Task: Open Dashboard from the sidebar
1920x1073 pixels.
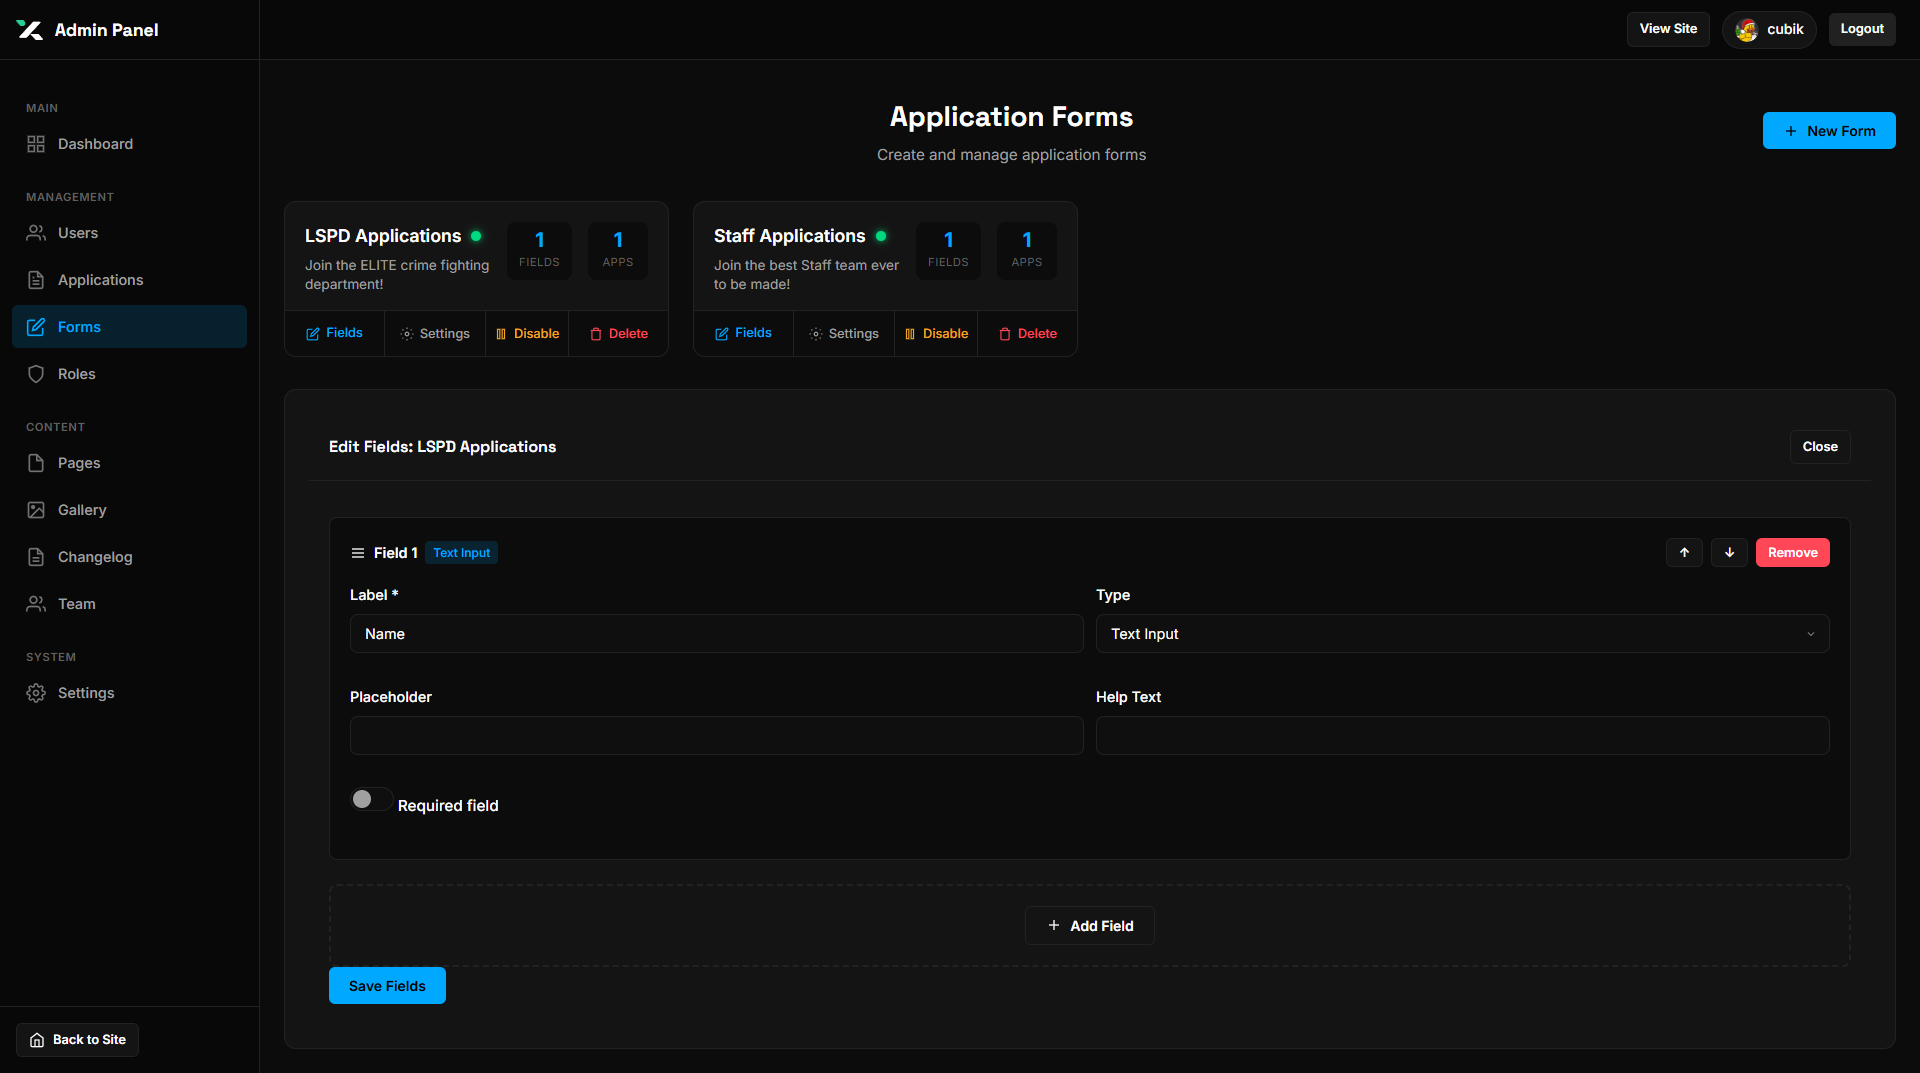Action: tap(129, 144)
